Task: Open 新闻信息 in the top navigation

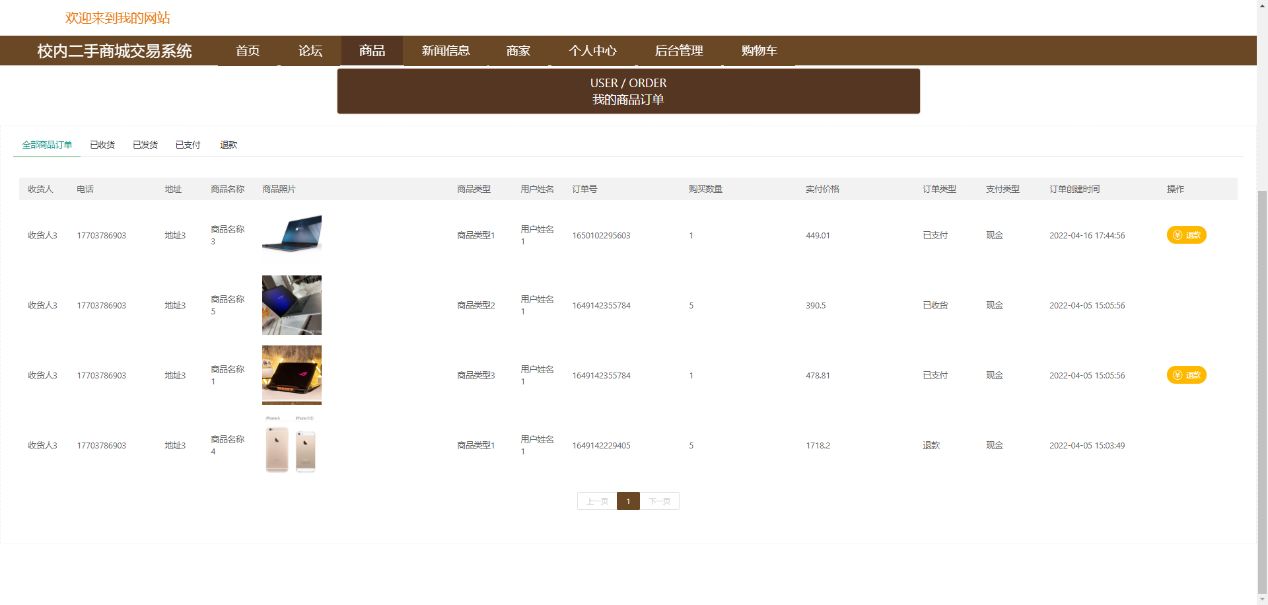Action: pyautogui.click(x=446, y=51)
